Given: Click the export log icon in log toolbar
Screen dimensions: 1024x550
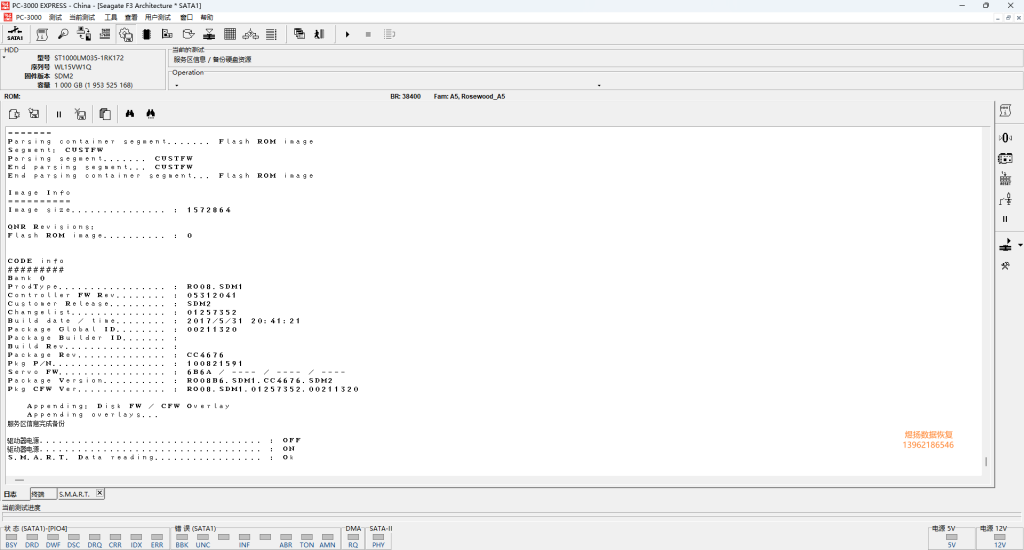Looking at the screenshot, I should pos(14,114).
